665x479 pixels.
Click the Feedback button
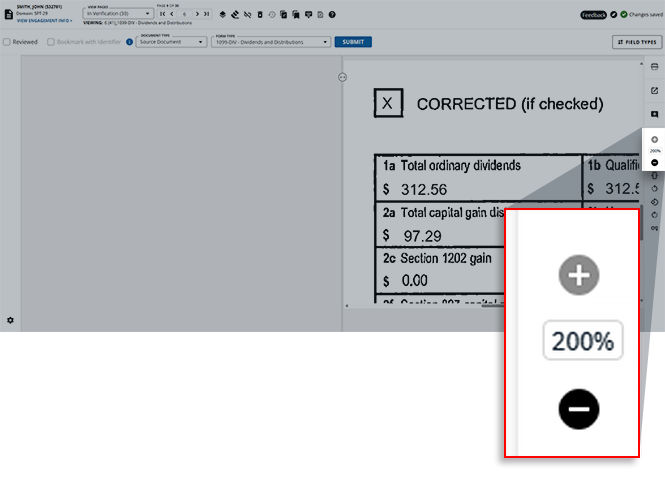[x=593, y=15]
